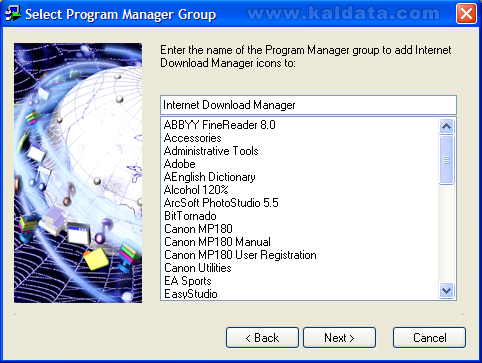Viewport: 482px width, 363px height.
Task: Click the scroll down arrow of list
Action: tap(447, 291)
